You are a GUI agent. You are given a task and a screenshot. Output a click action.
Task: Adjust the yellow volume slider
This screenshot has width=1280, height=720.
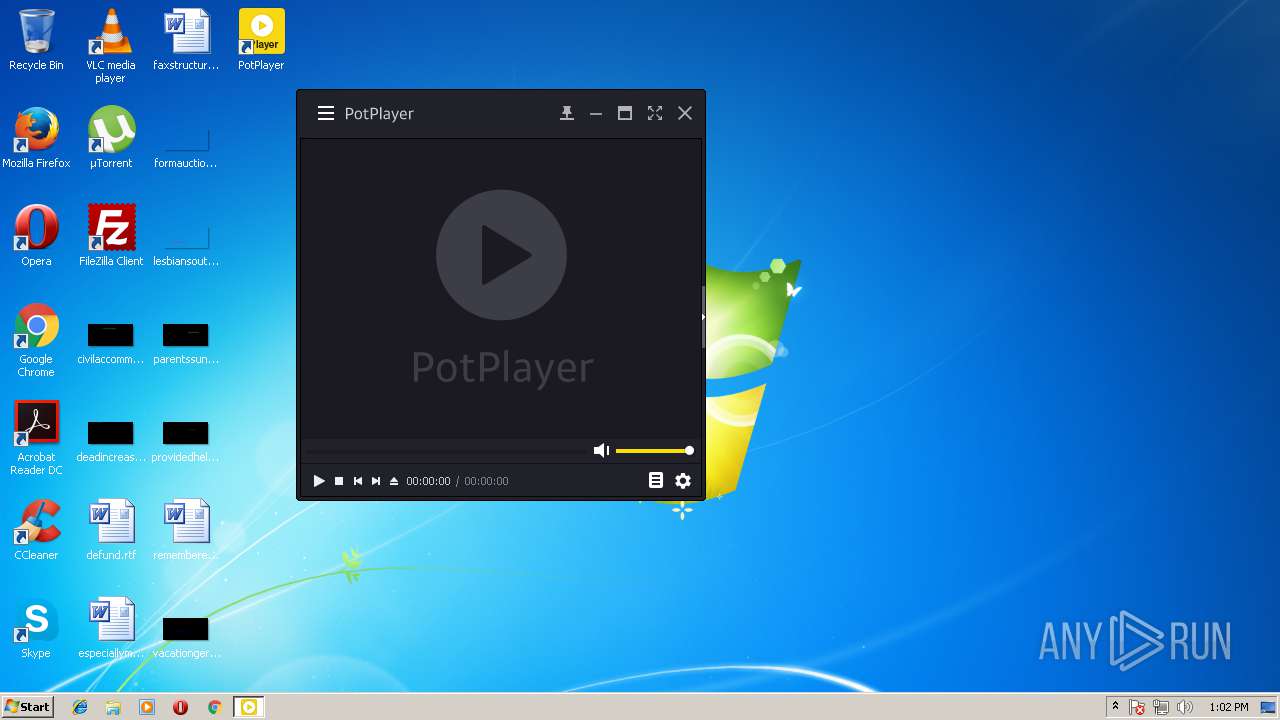point(654,451)
